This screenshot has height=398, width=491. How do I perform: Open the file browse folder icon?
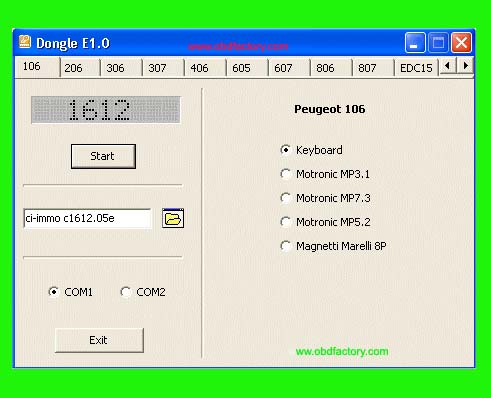(x=173, y=218)
